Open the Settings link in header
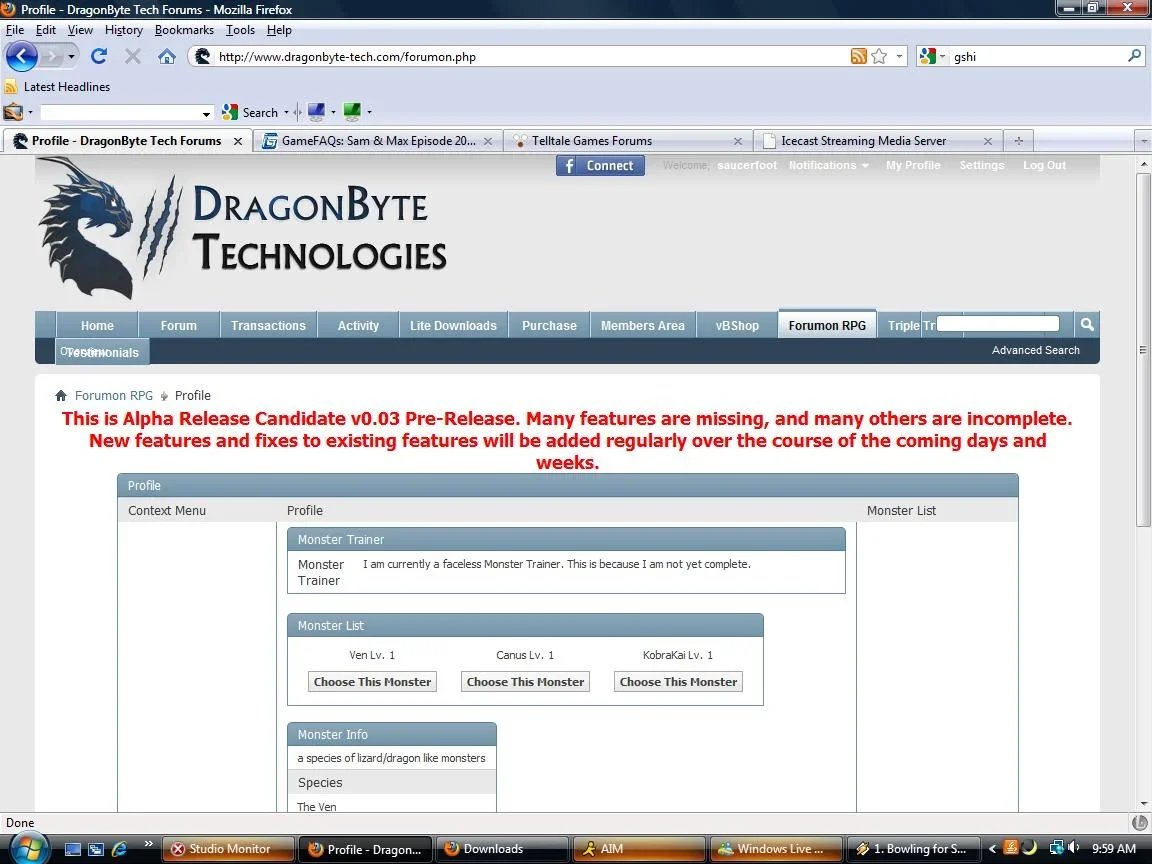The width and height of the screenshot is (1152, 864). point(982,165)
